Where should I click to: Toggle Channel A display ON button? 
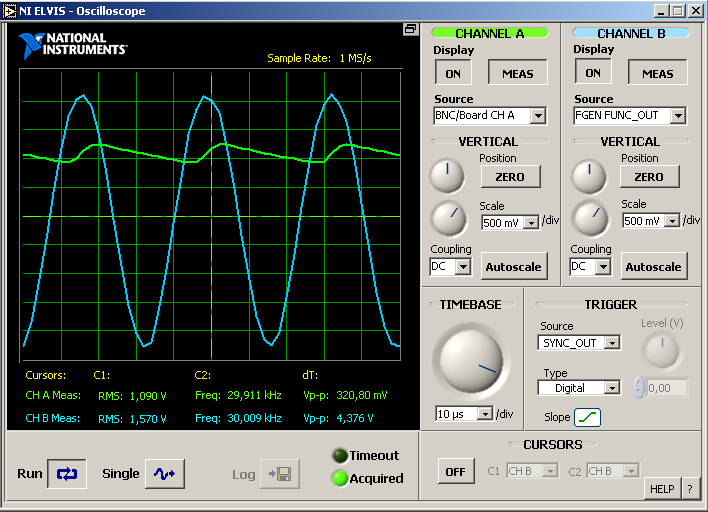tap(453, 73)
